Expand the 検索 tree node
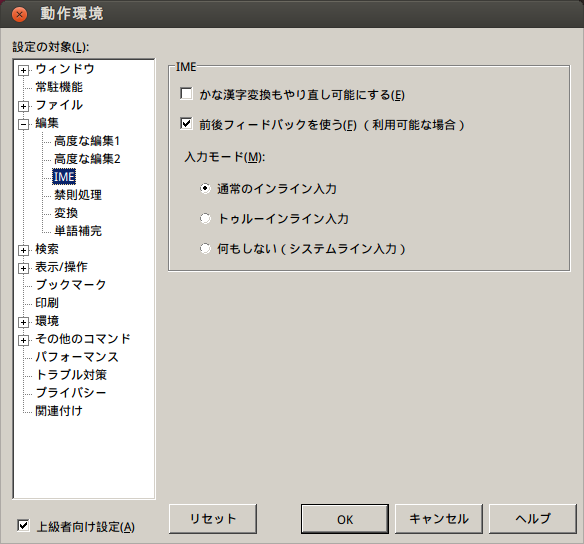Viewport: 584px width, 544px height. click(23, 250)
